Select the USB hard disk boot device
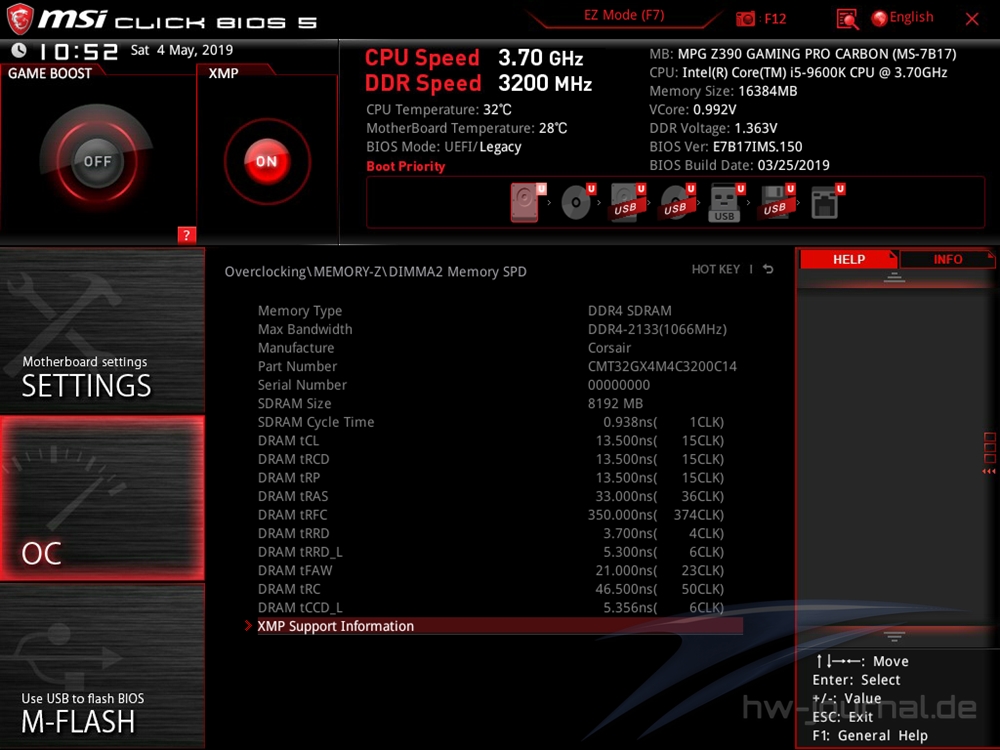Image resolution: width=1000 pixels, height=750 pixels. pyautogui.click(x=626, y=202)
